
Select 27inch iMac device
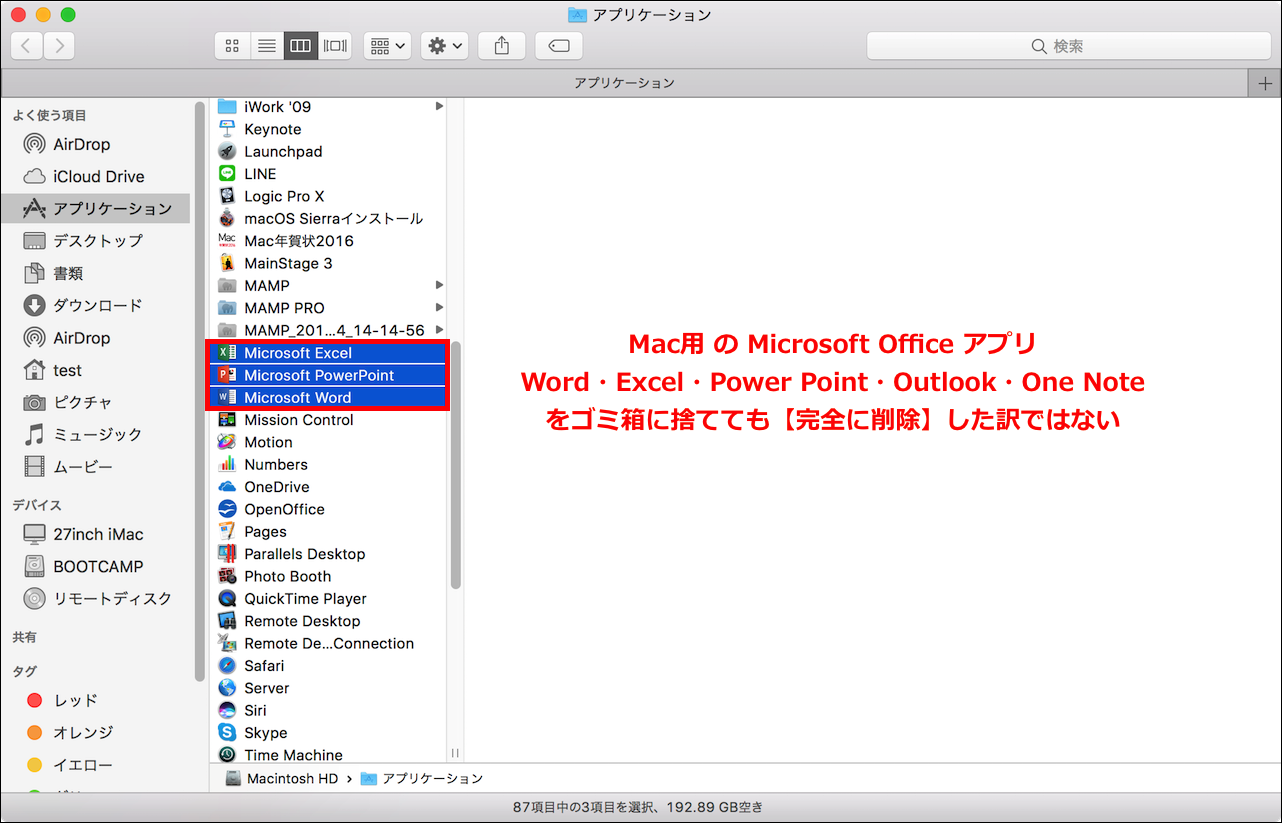pos(98,534)
